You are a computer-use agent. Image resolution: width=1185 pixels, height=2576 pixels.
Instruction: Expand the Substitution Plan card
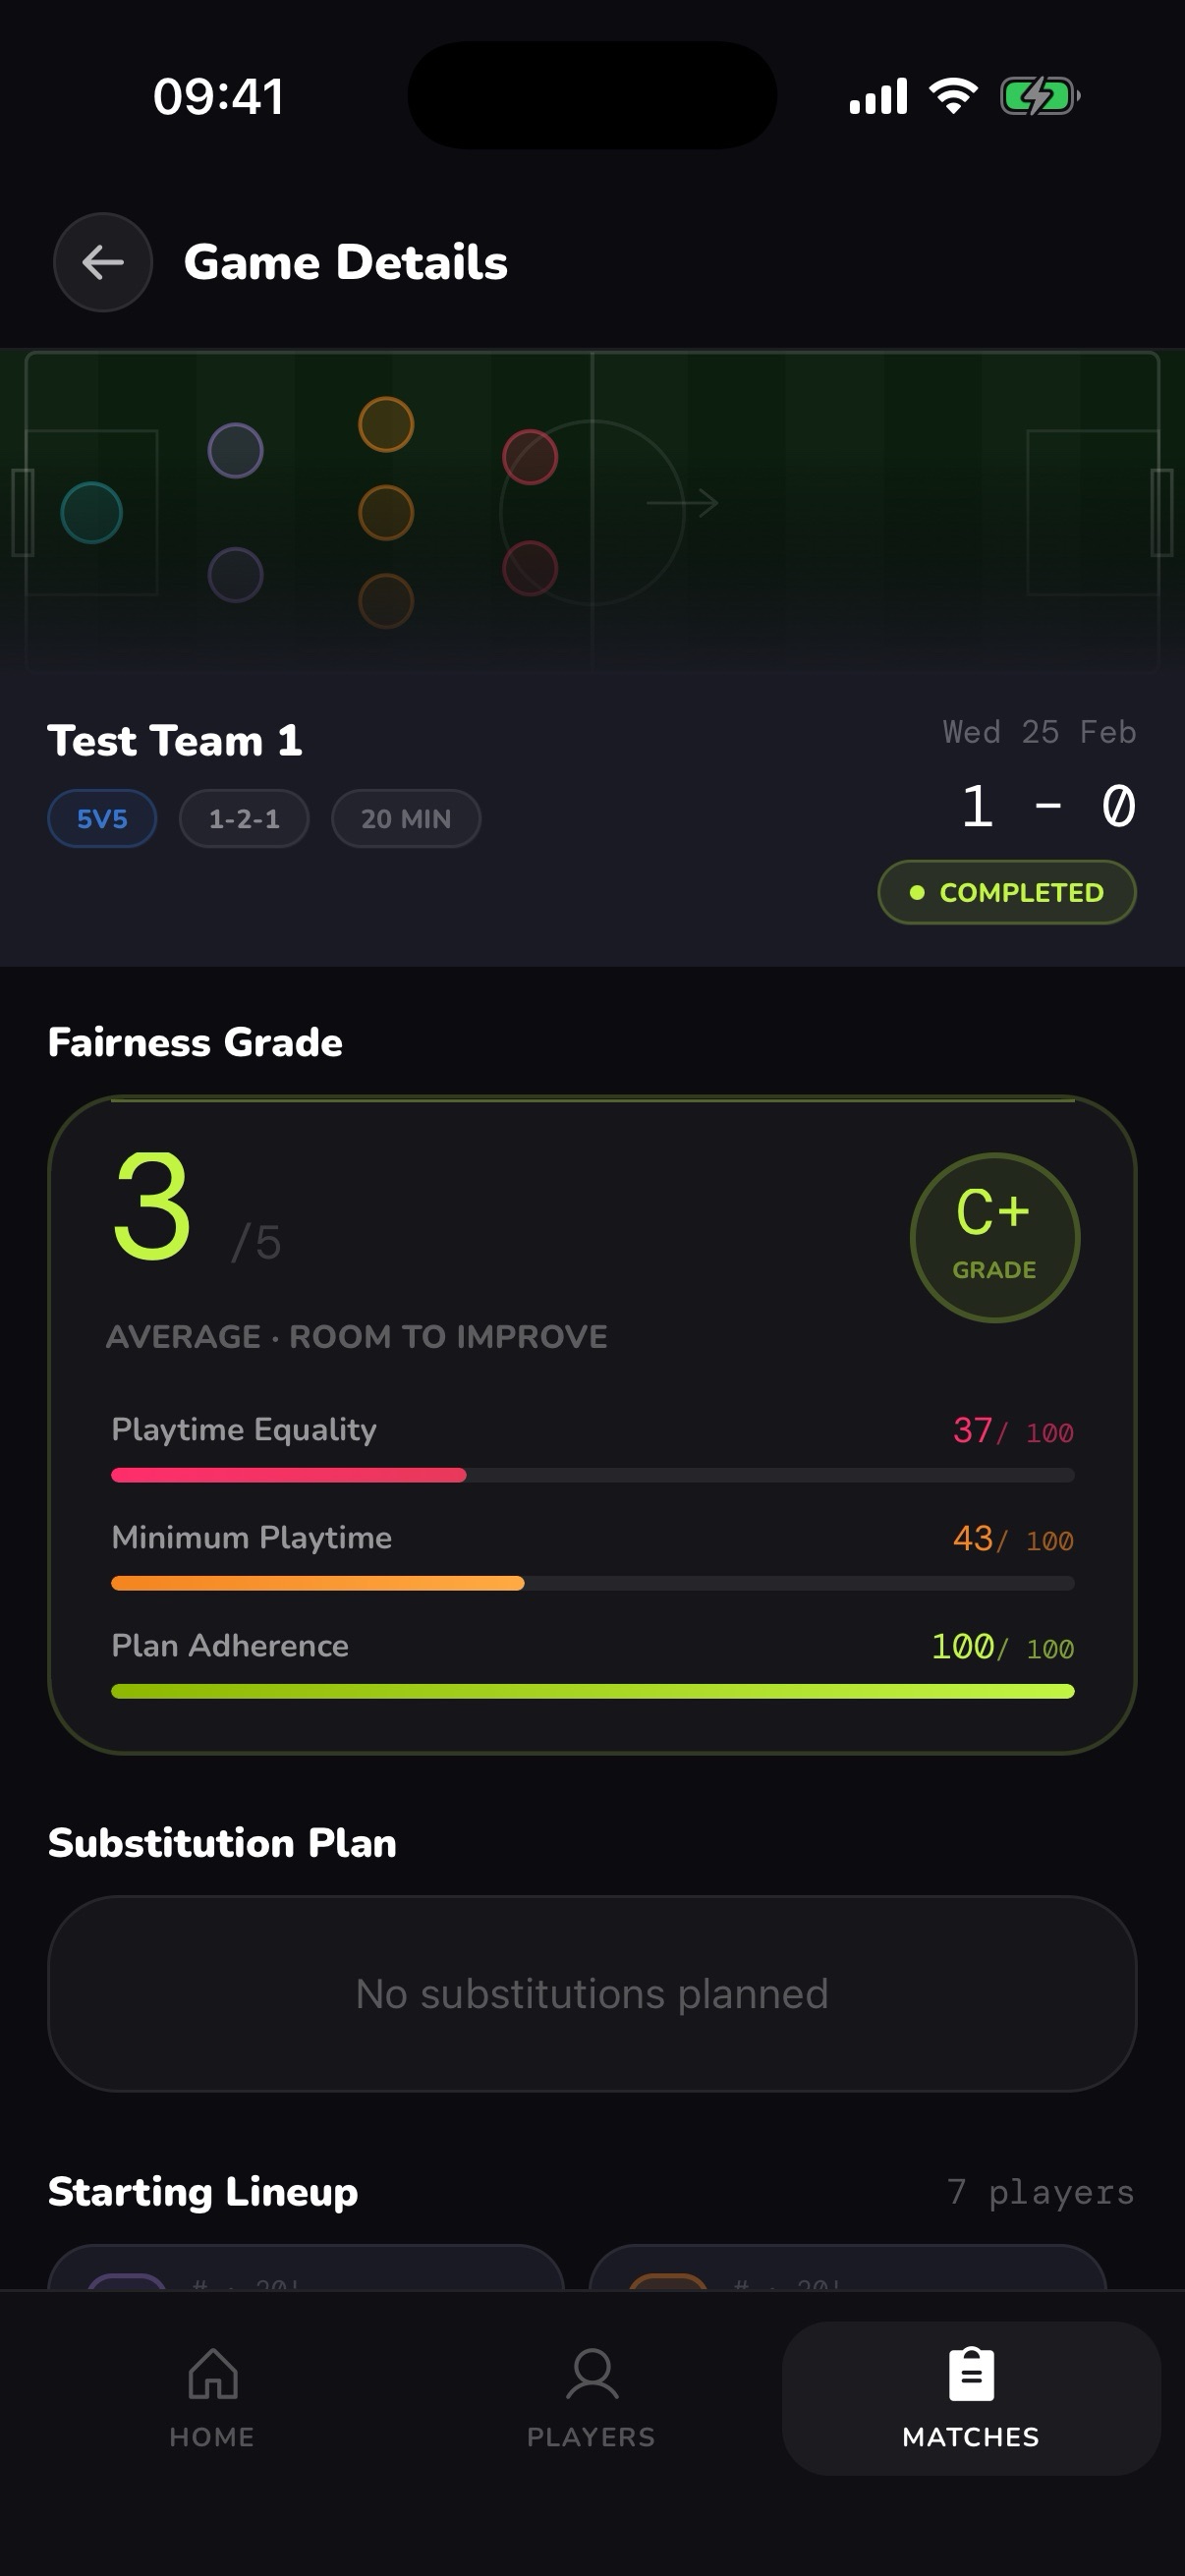592,1992
